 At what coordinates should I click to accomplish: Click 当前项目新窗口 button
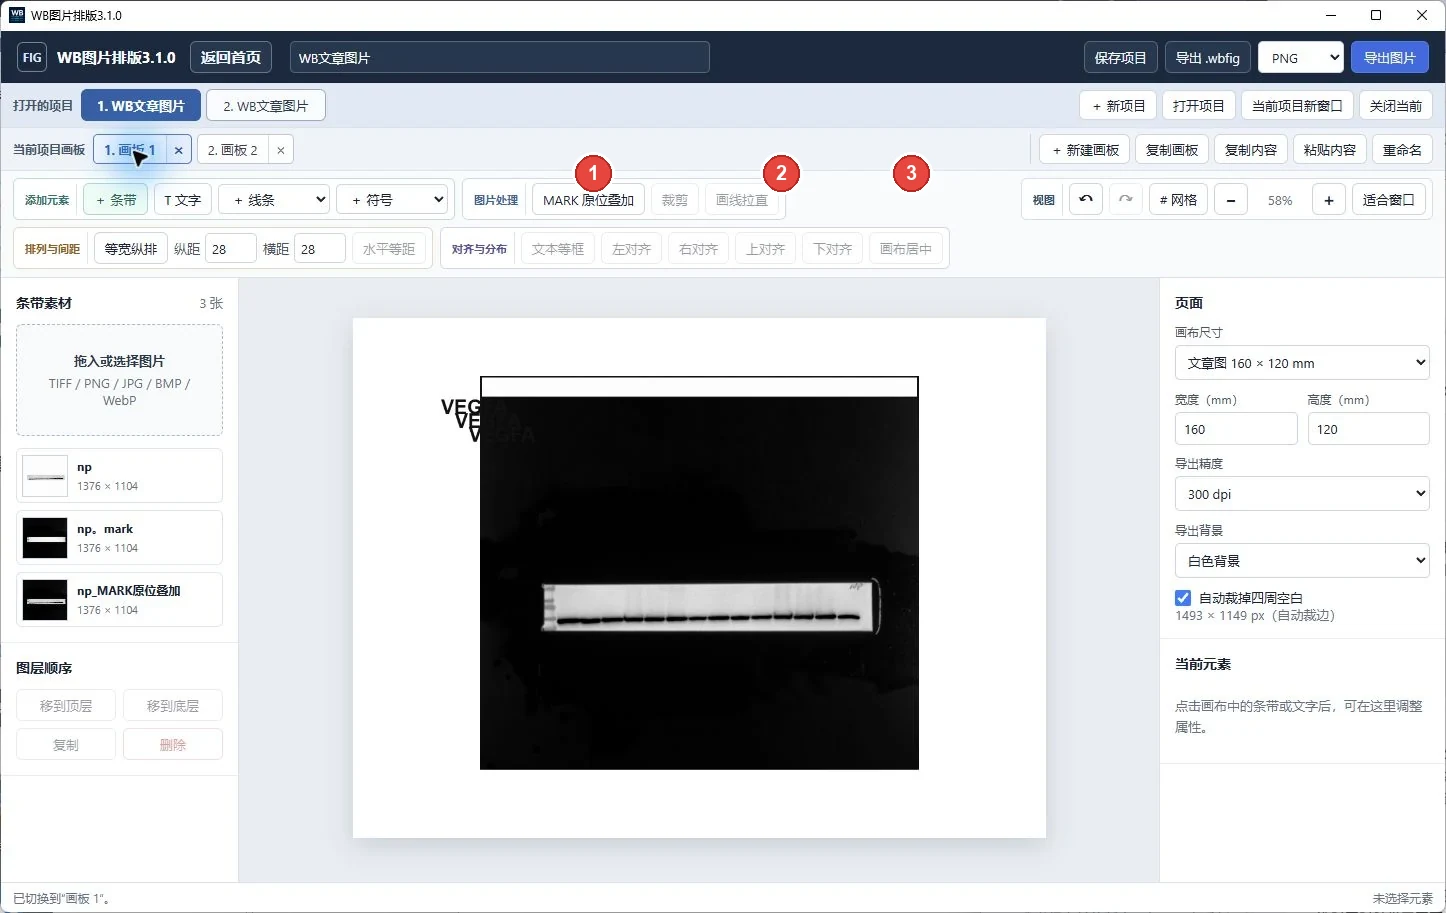pos(1297,106)
